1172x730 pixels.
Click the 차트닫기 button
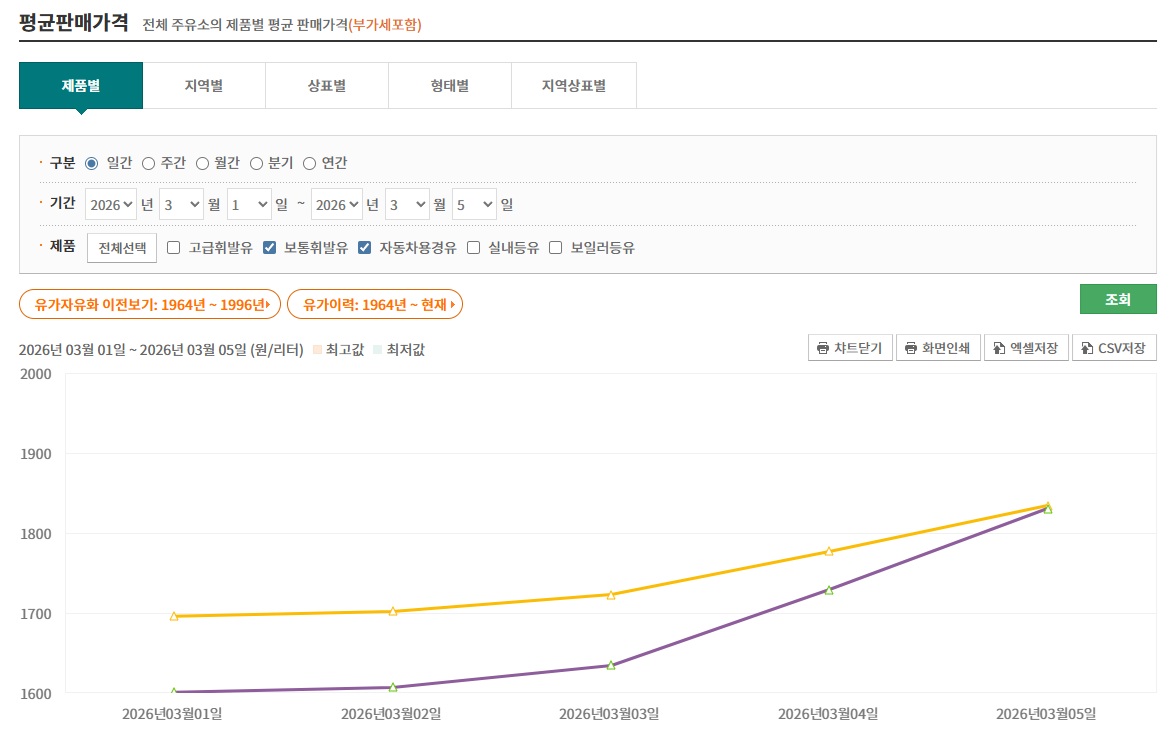tap(851, 348)
